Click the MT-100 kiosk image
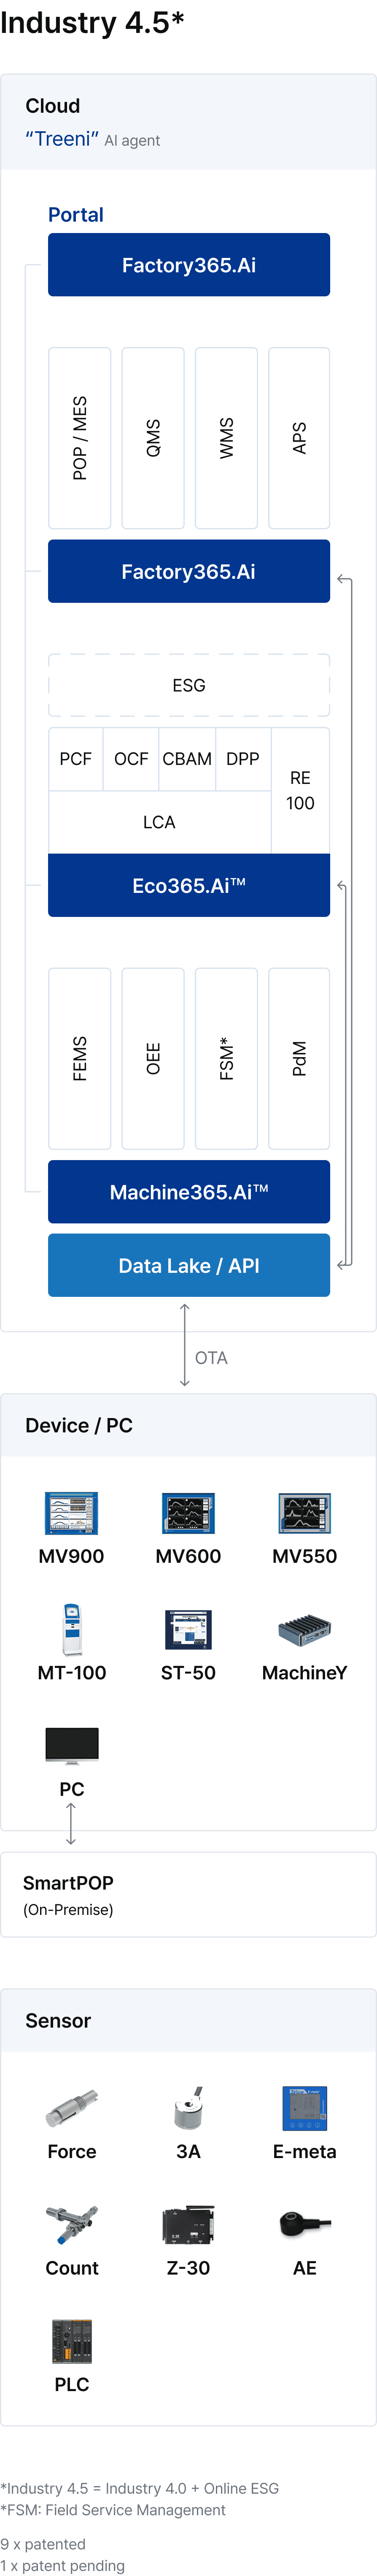This screenshot has height=2576, width=377. (x=72, y=1629)
